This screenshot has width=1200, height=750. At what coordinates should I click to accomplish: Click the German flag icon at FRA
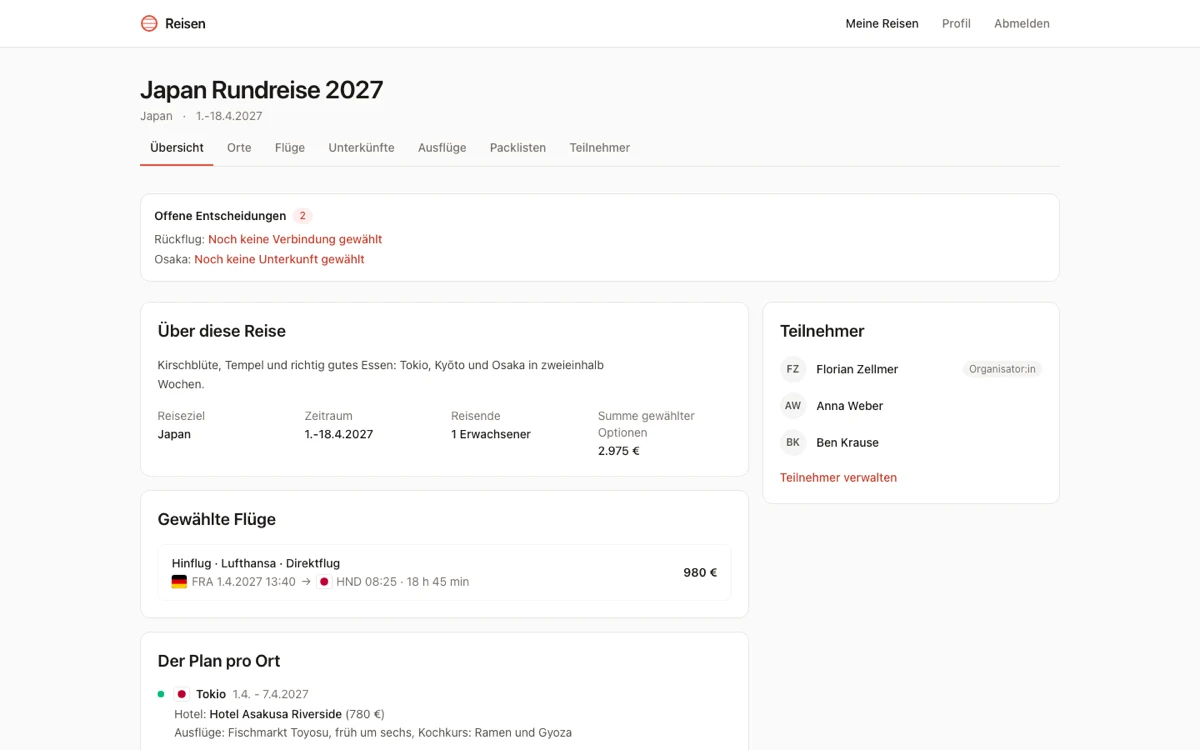tap(179, 582)
